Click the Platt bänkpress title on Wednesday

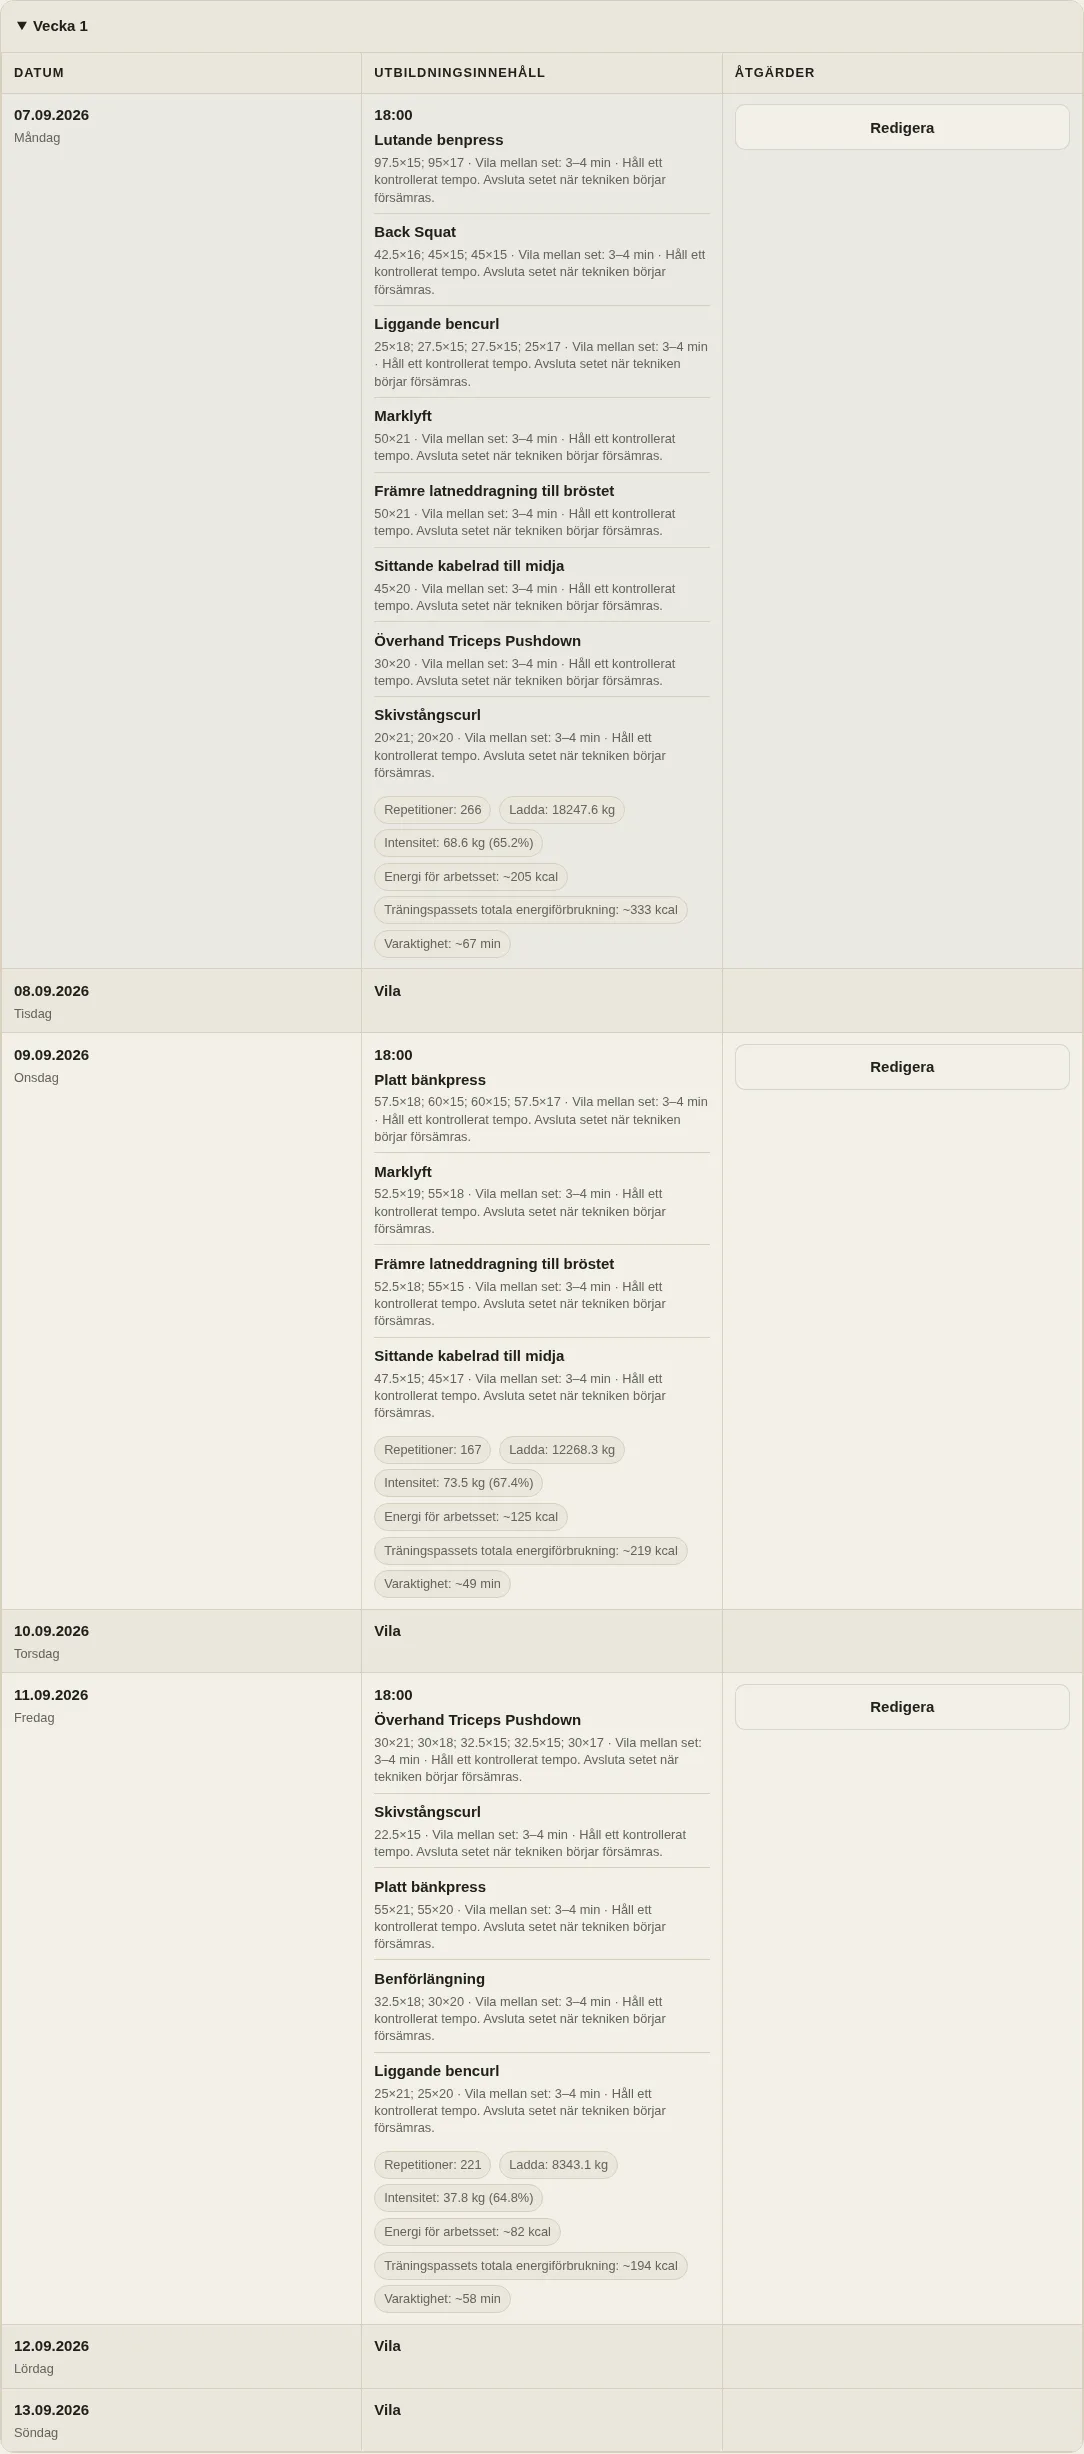coord(430,1080)
